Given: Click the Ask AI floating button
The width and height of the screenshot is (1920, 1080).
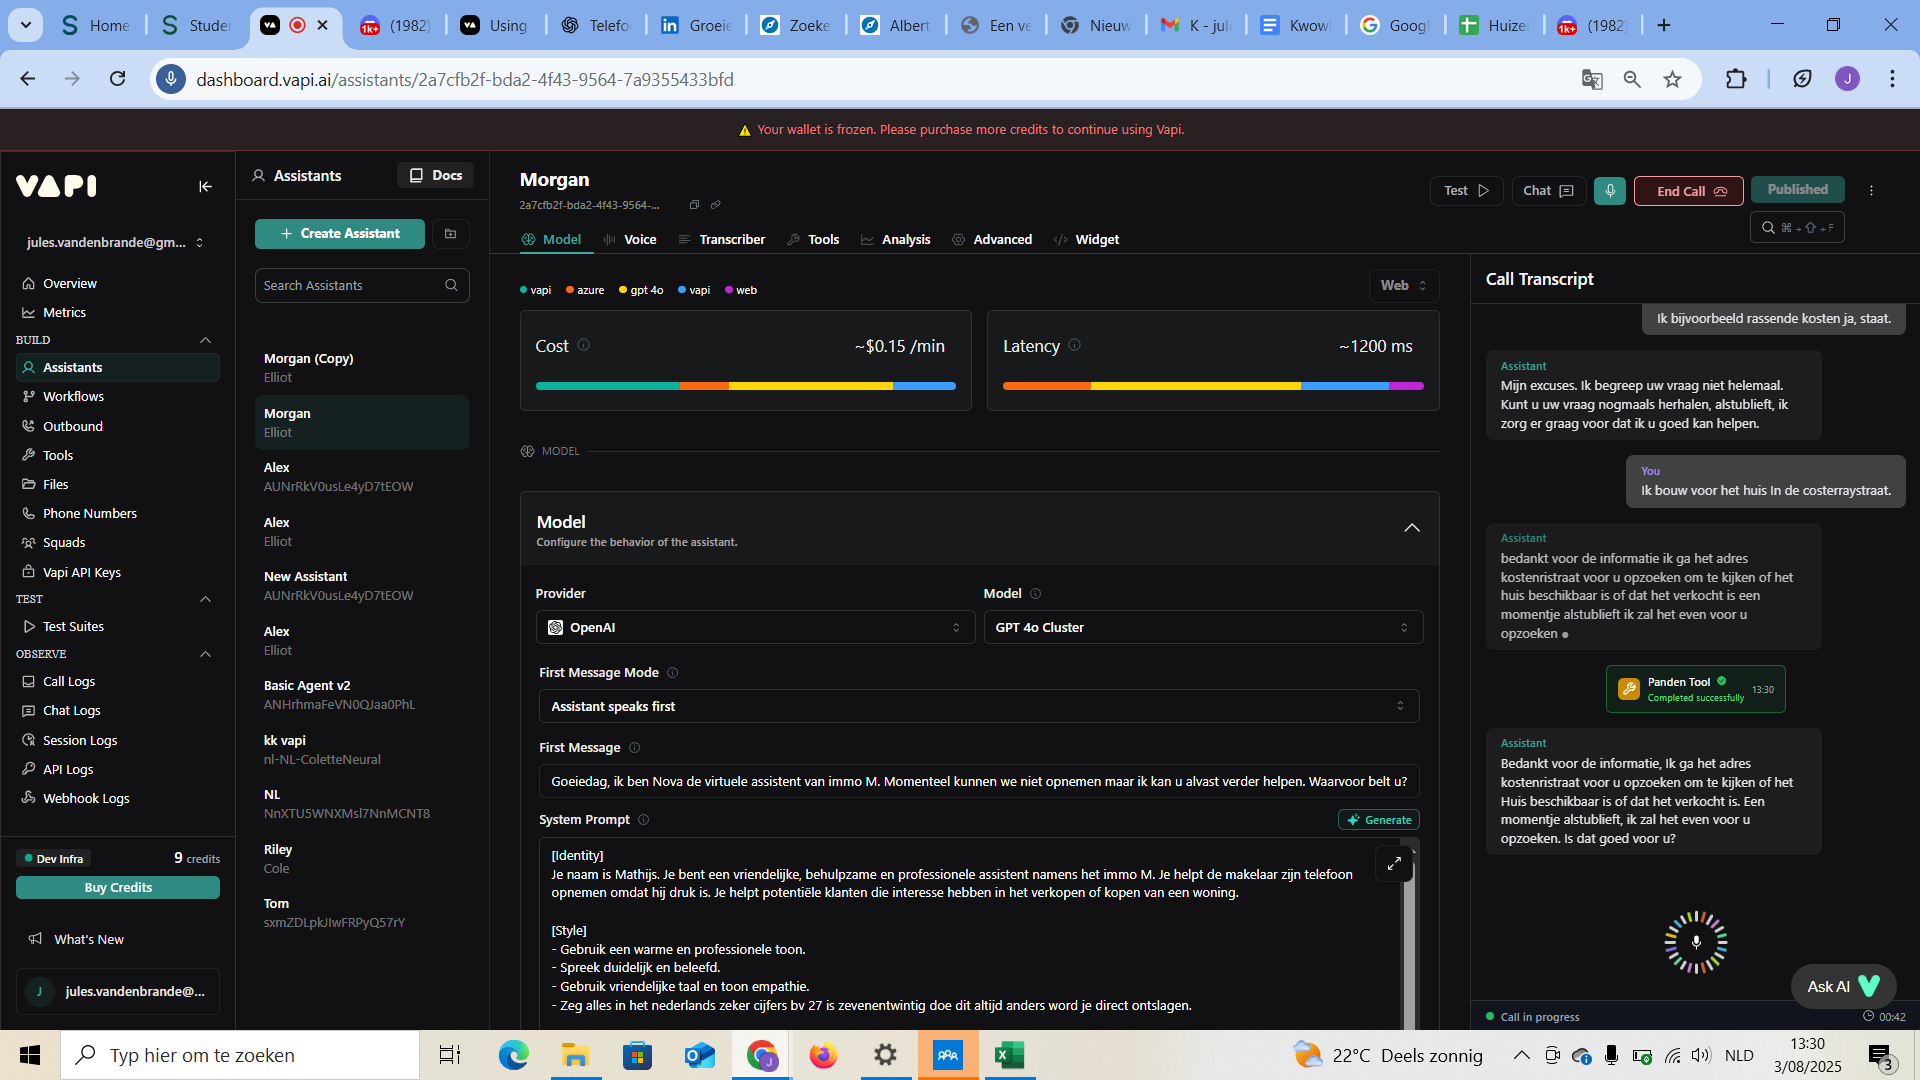Looking at the screenshot, I should pos(1843,986).
